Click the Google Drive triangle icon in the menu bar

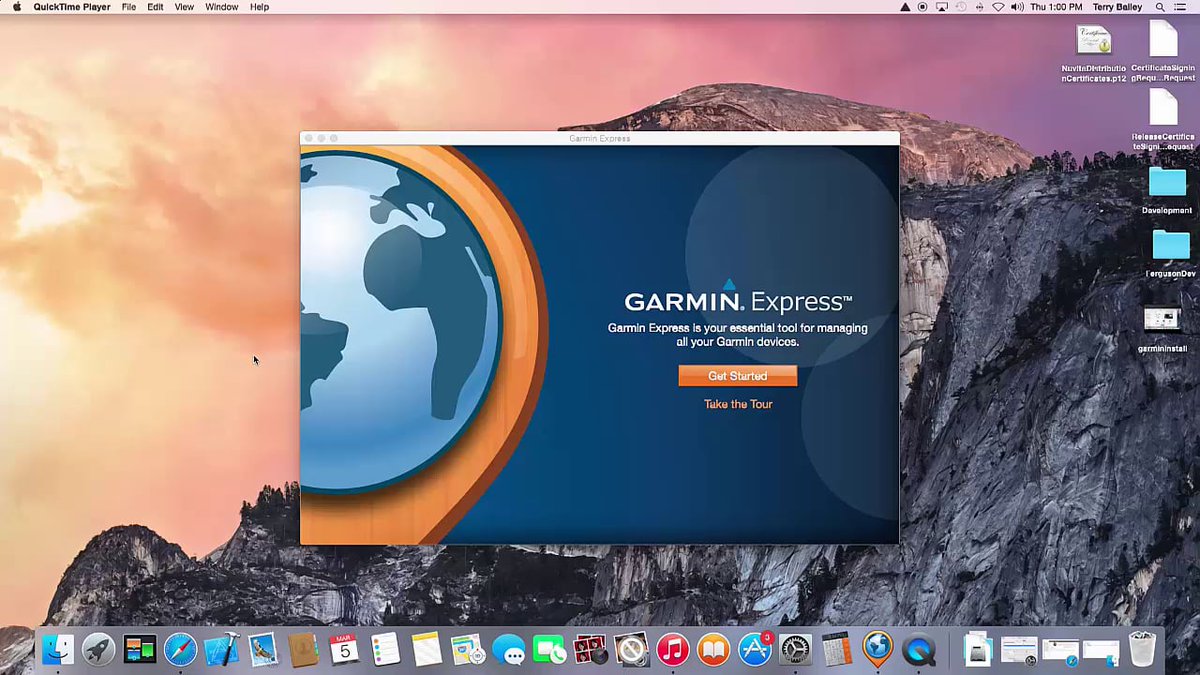click(905, 7)
